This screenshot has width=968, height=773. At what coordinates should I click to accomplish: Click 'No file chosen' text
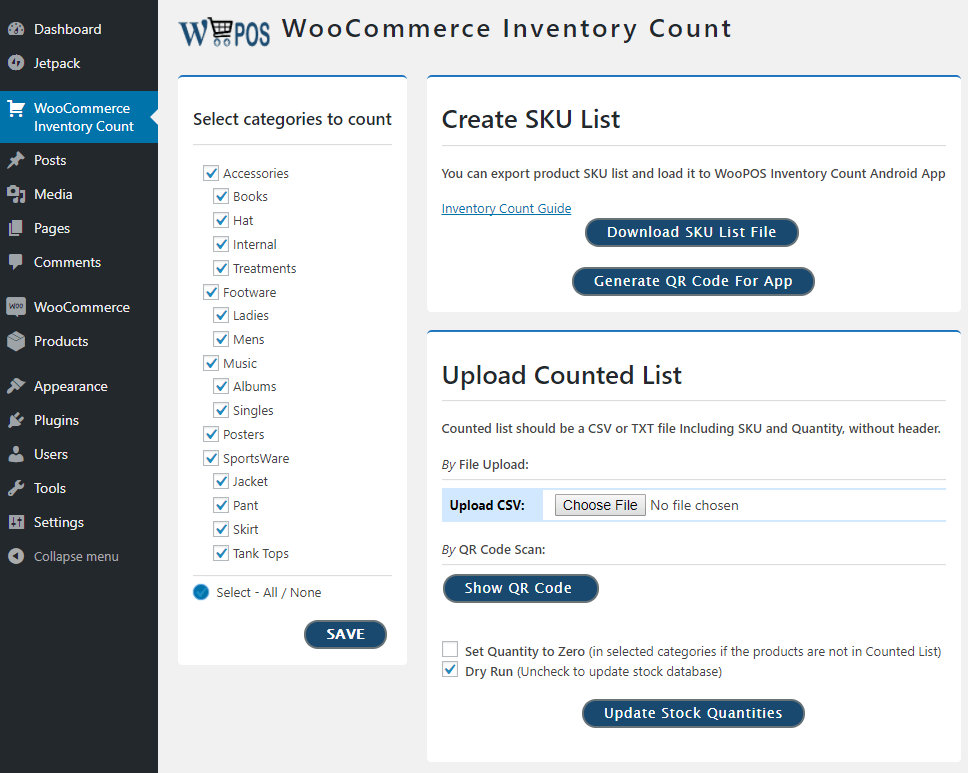click(695, 505)
